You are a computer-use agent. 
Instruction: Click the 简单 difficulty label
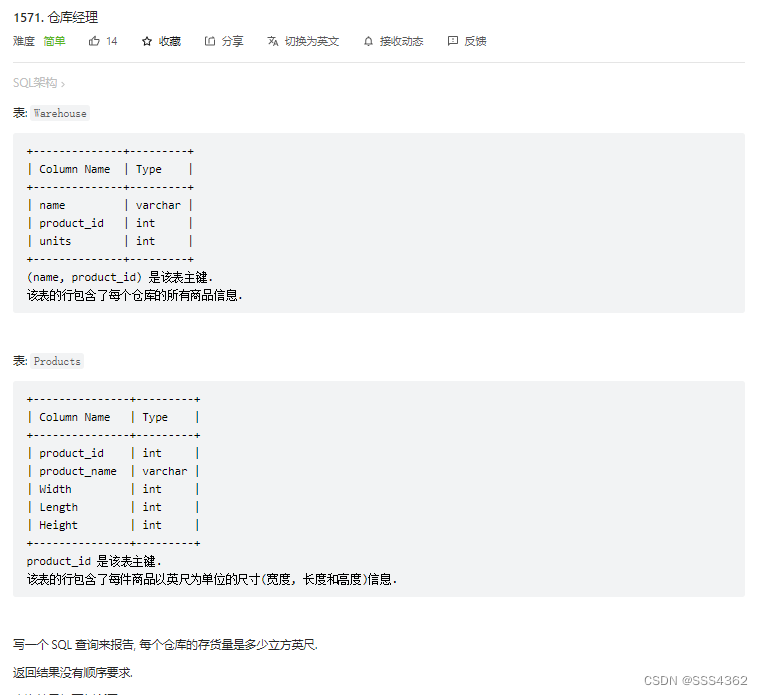[54, 41]
